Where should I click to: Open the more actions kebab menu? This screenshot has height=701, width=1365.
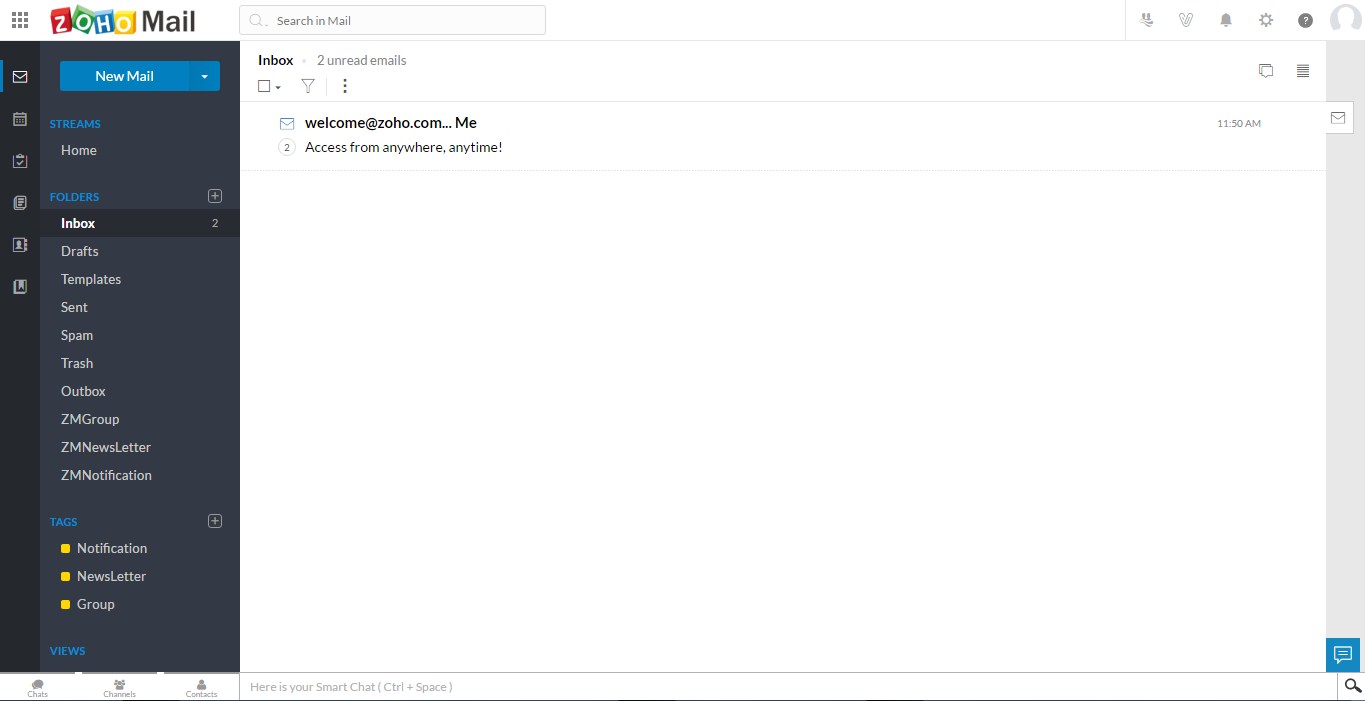(344, 86)
